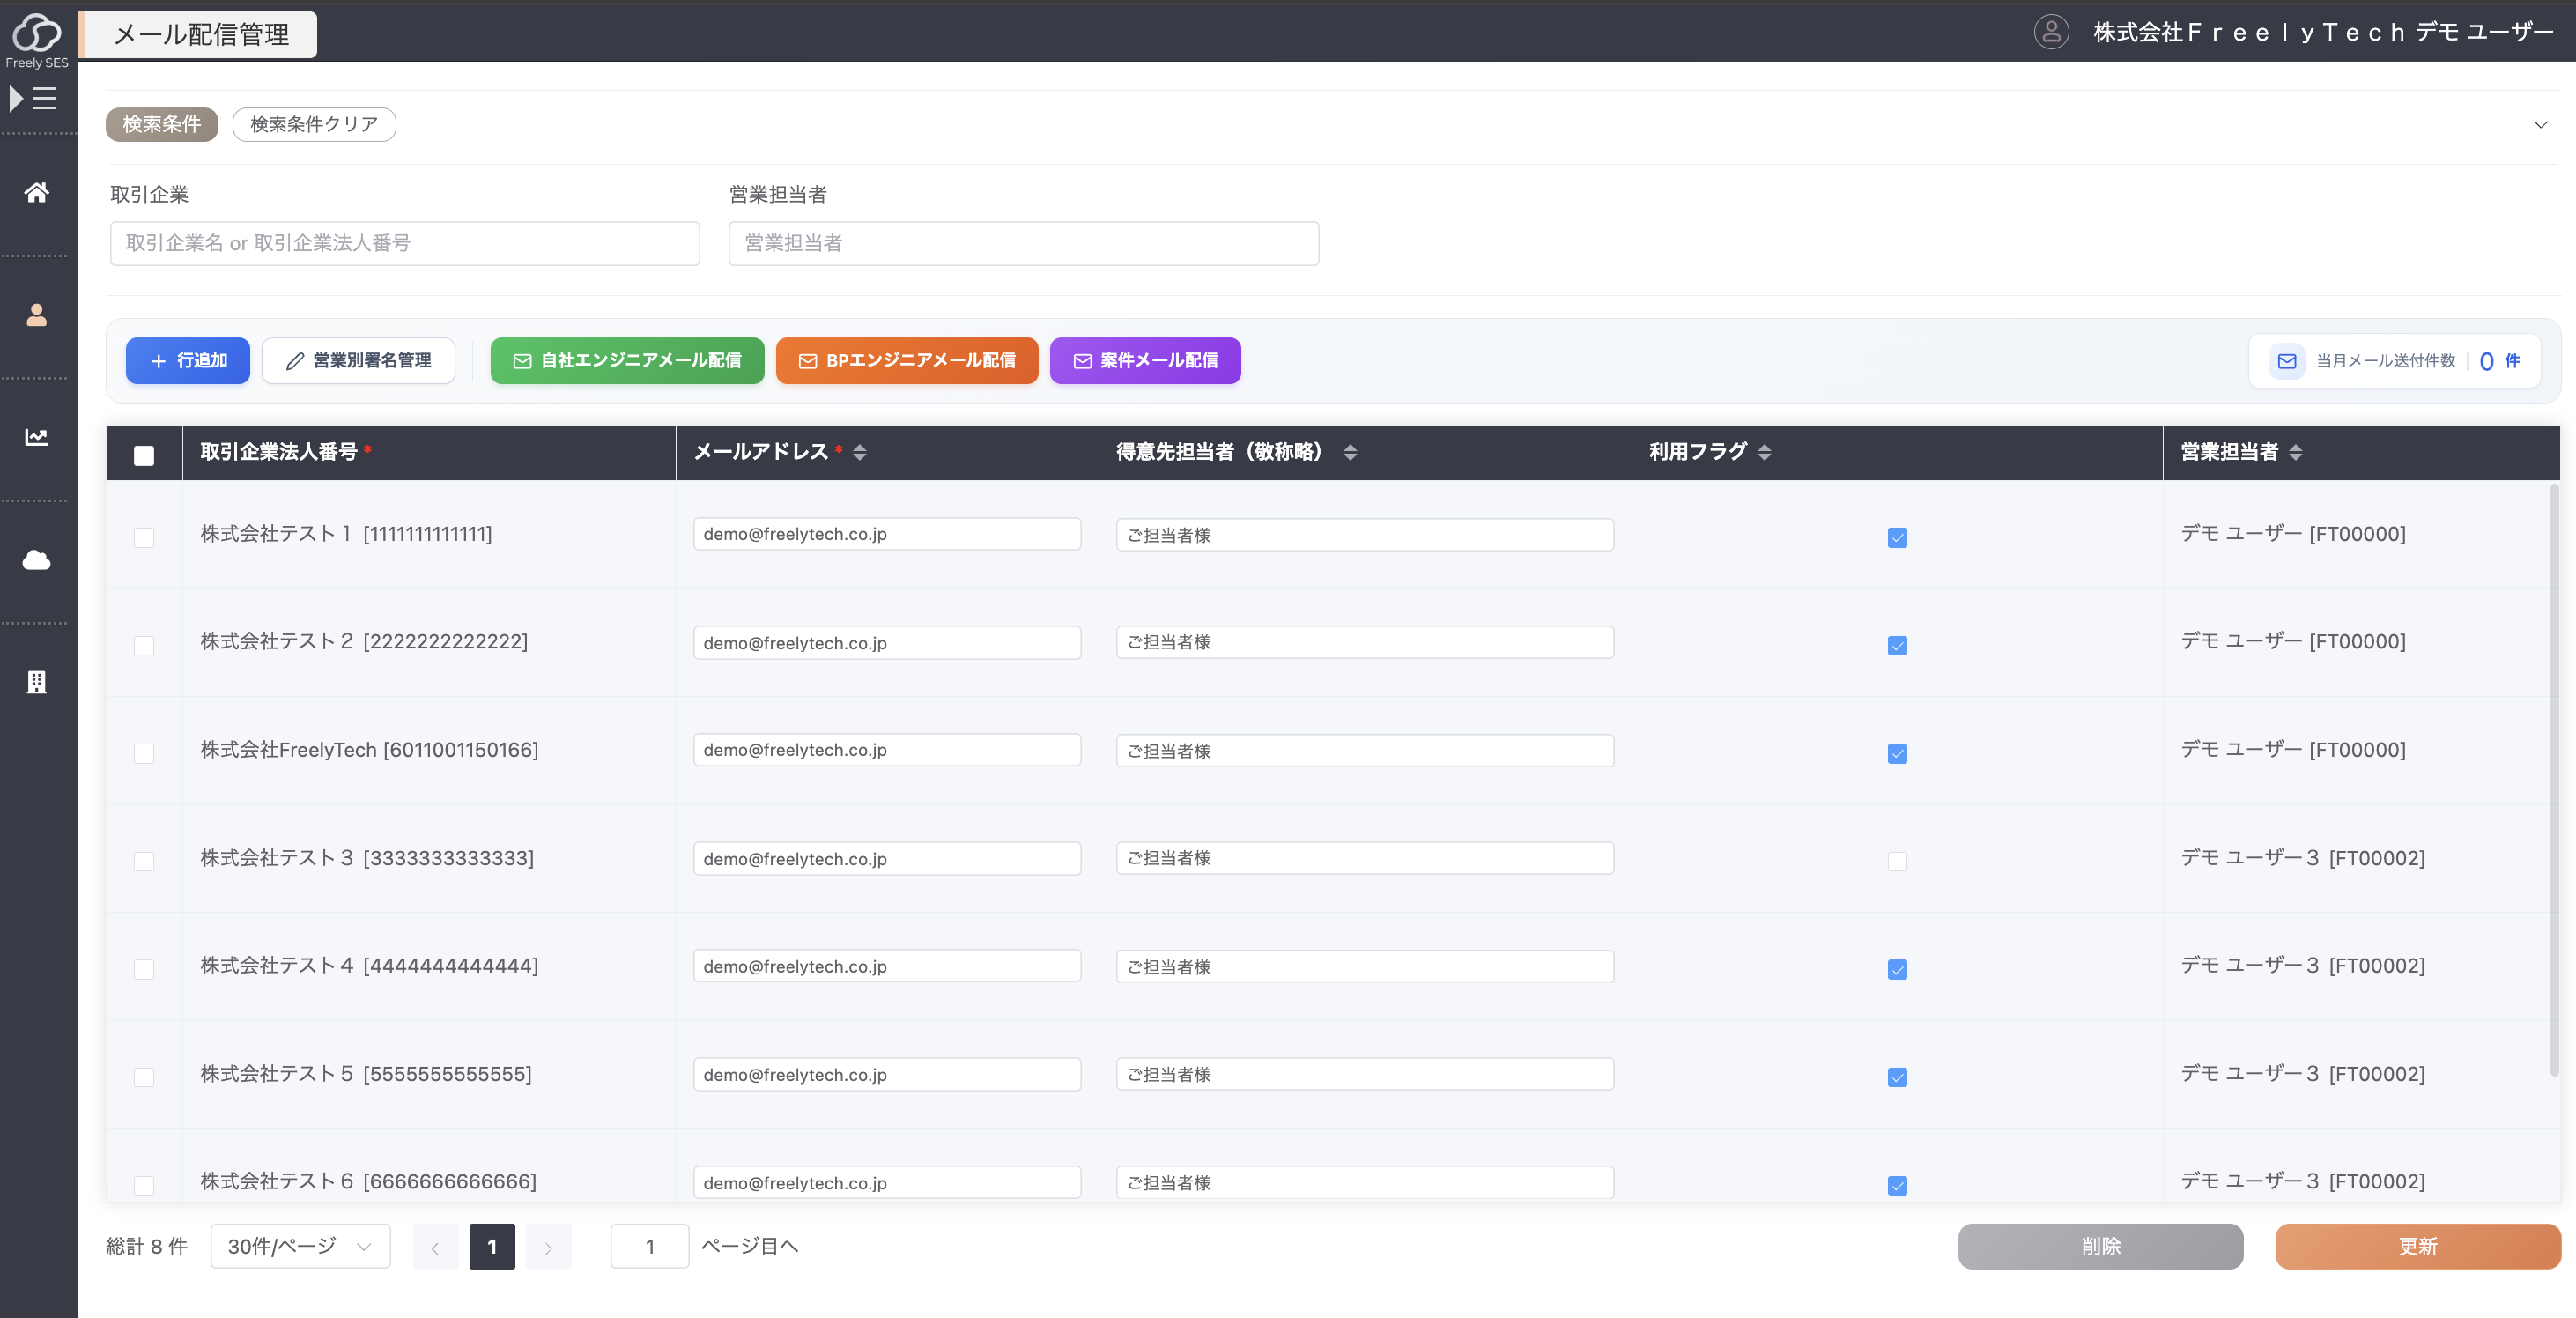Go to page 1 in pagination
This screenshot has height=1318, width=2576.
pos(492,1246)
